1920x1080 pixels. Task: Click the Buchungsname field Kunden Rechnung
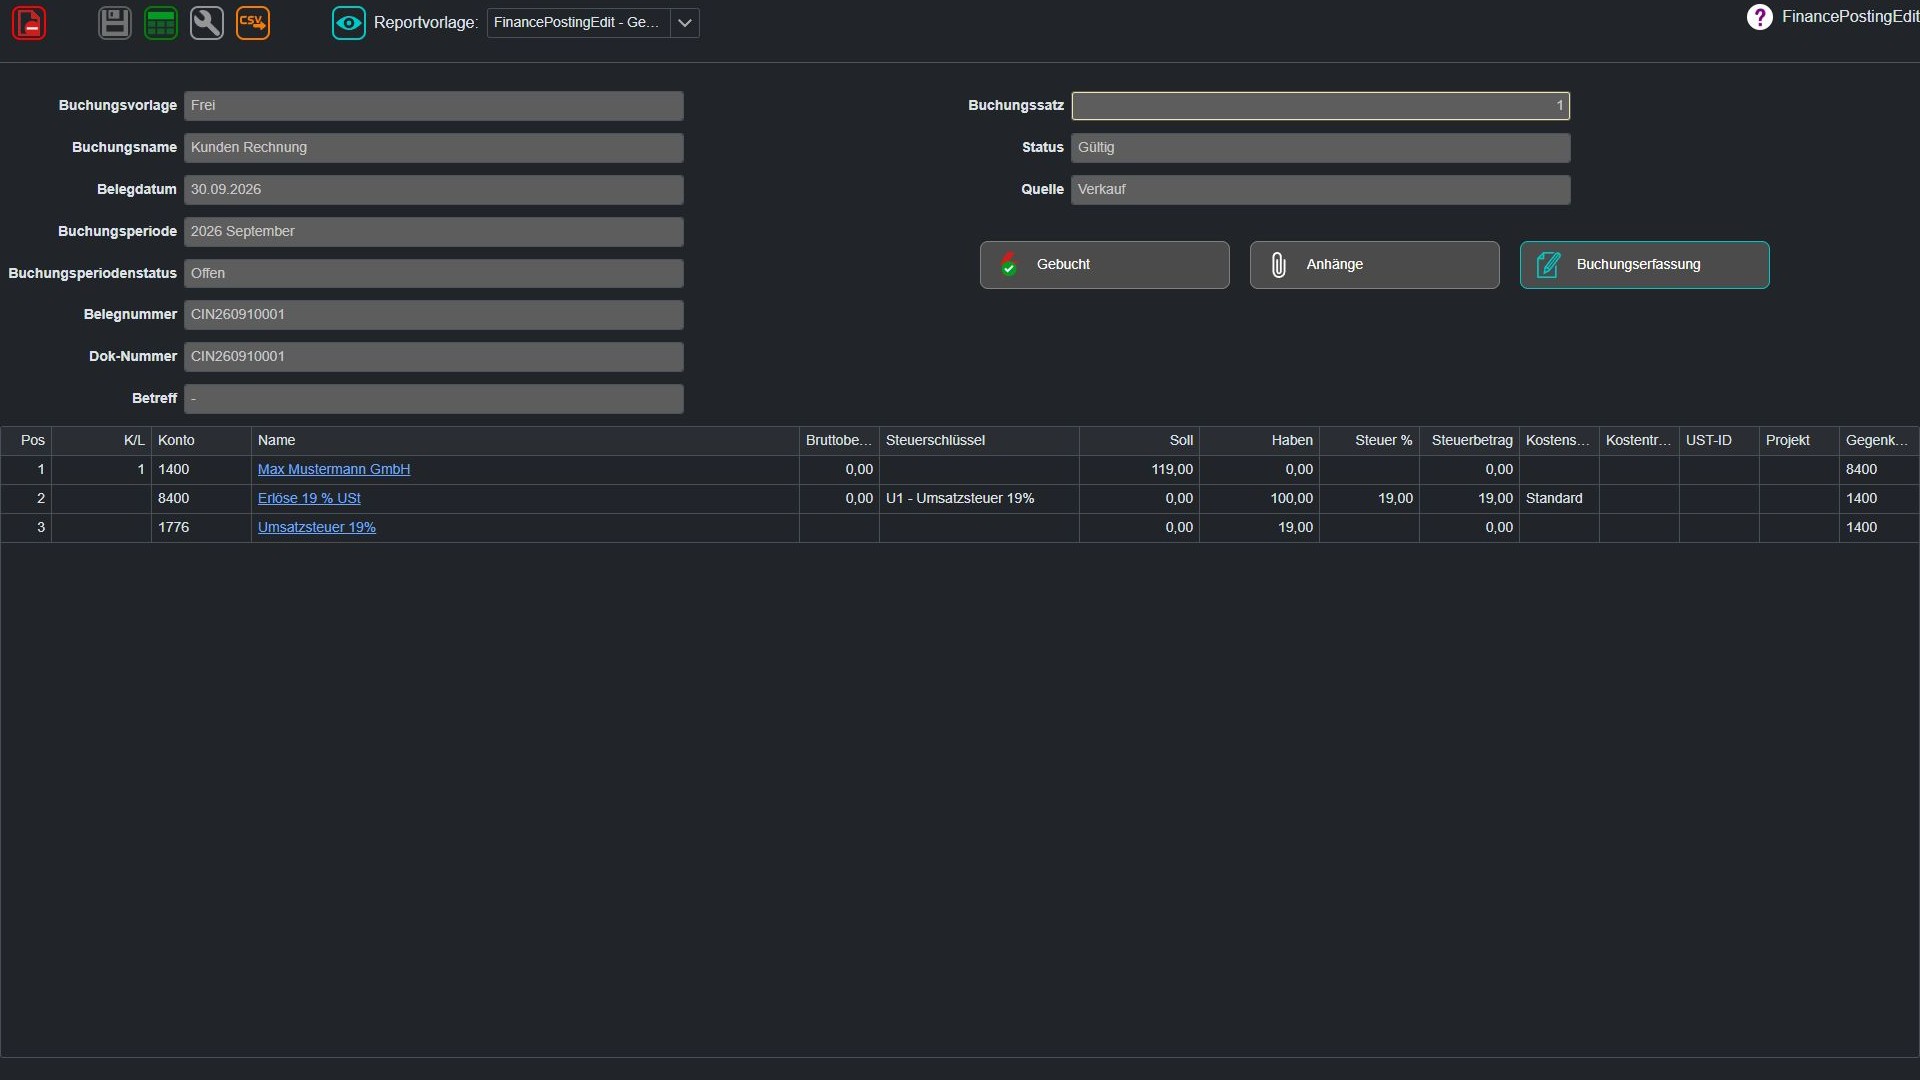tap(434, 148)
